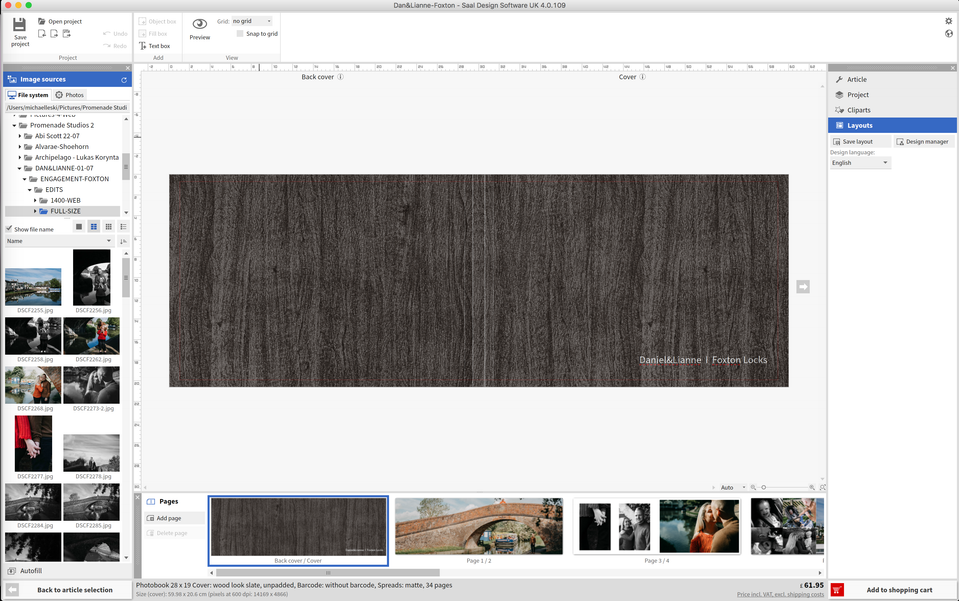
Task: Click the zoom out magnifier icon
Action: [754, 487]
